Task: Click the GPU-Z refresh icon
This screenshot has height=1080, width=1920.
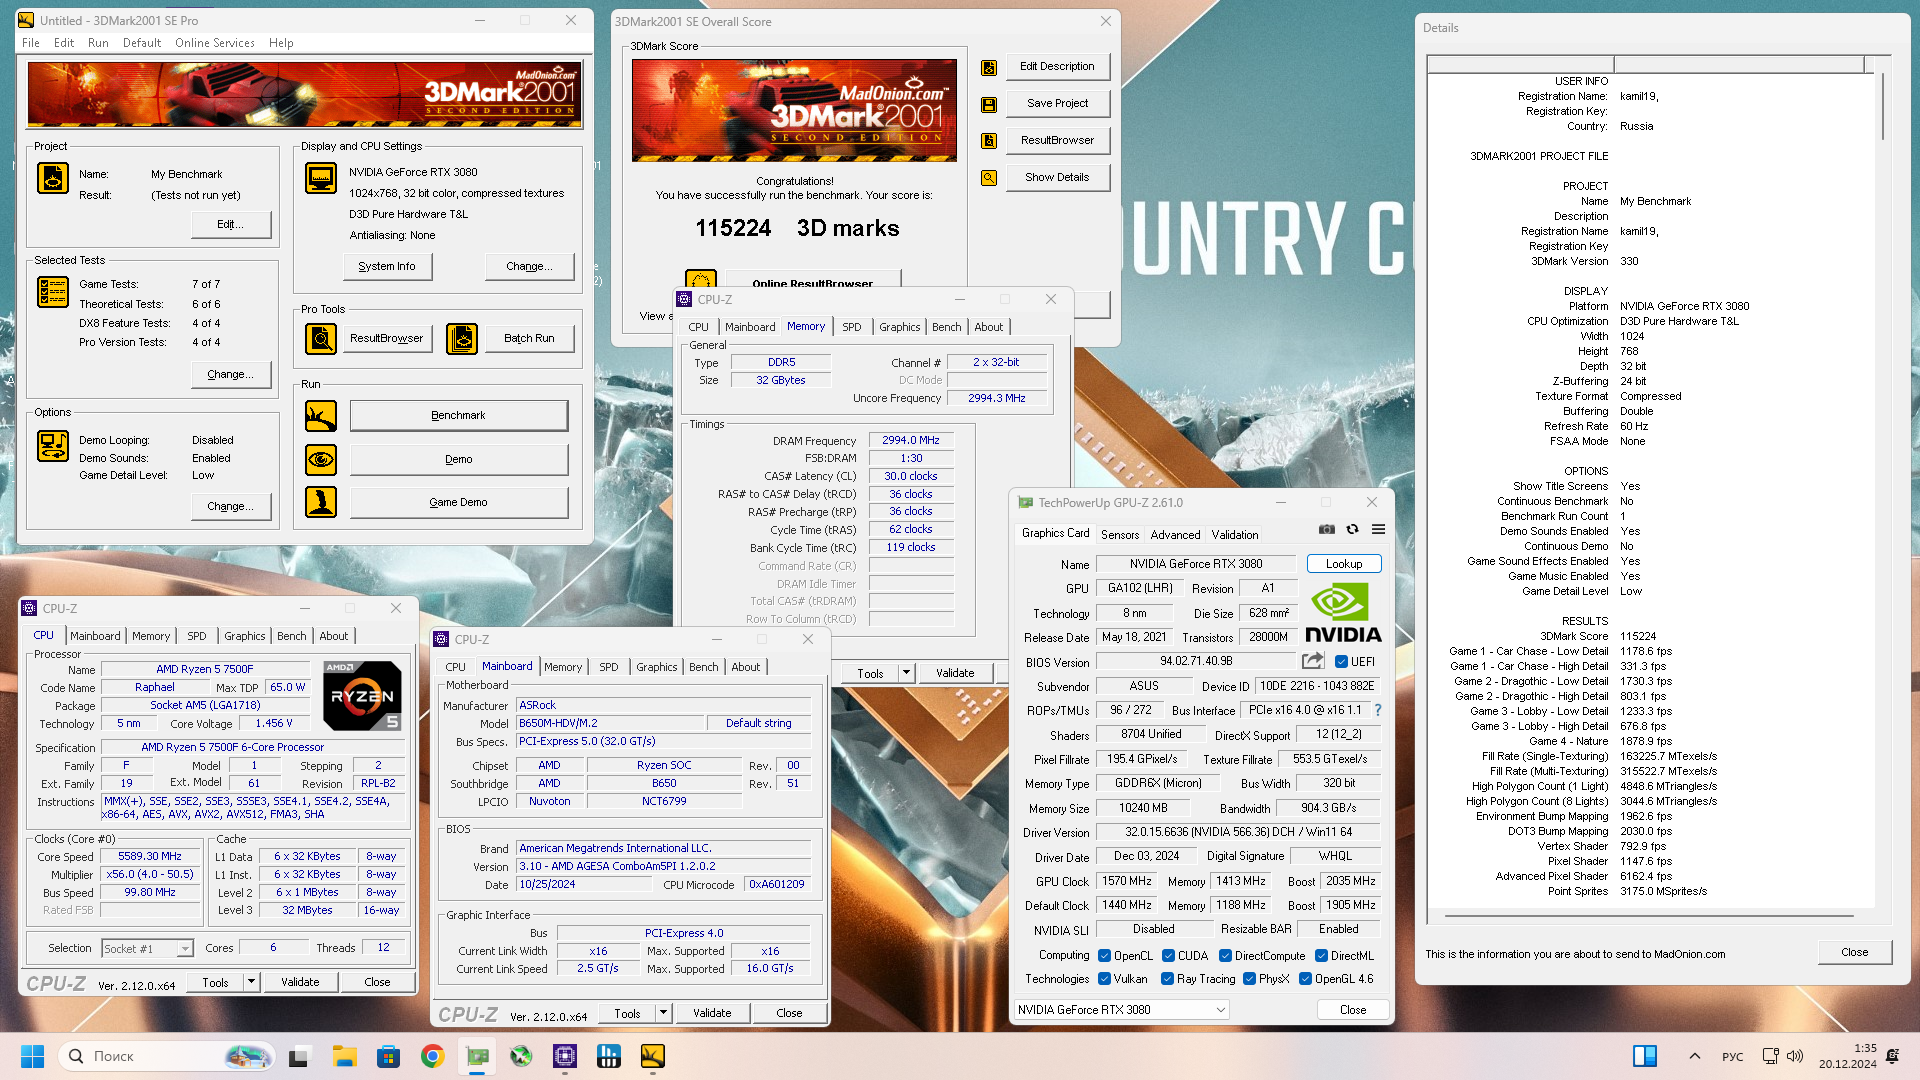Action: 1353,530
